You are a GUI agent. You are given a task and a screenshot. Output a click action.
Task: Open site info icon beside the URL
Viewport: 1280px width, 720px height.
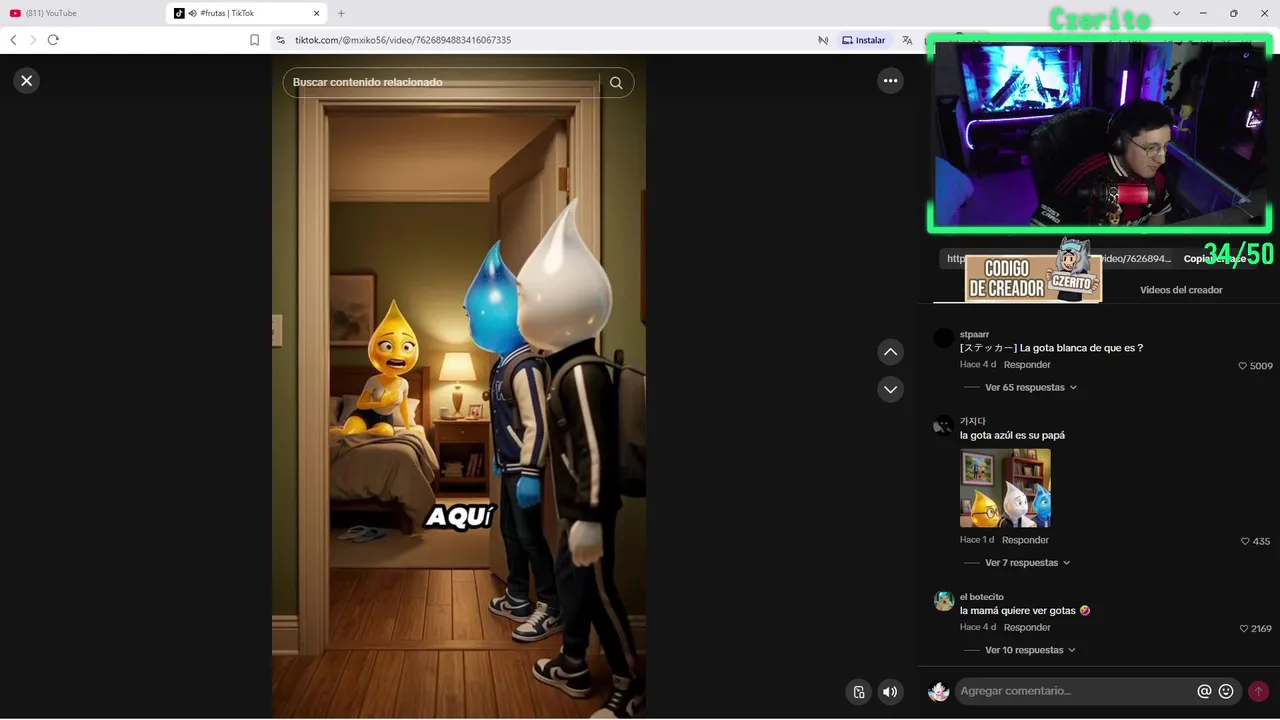tap(281, 40)
